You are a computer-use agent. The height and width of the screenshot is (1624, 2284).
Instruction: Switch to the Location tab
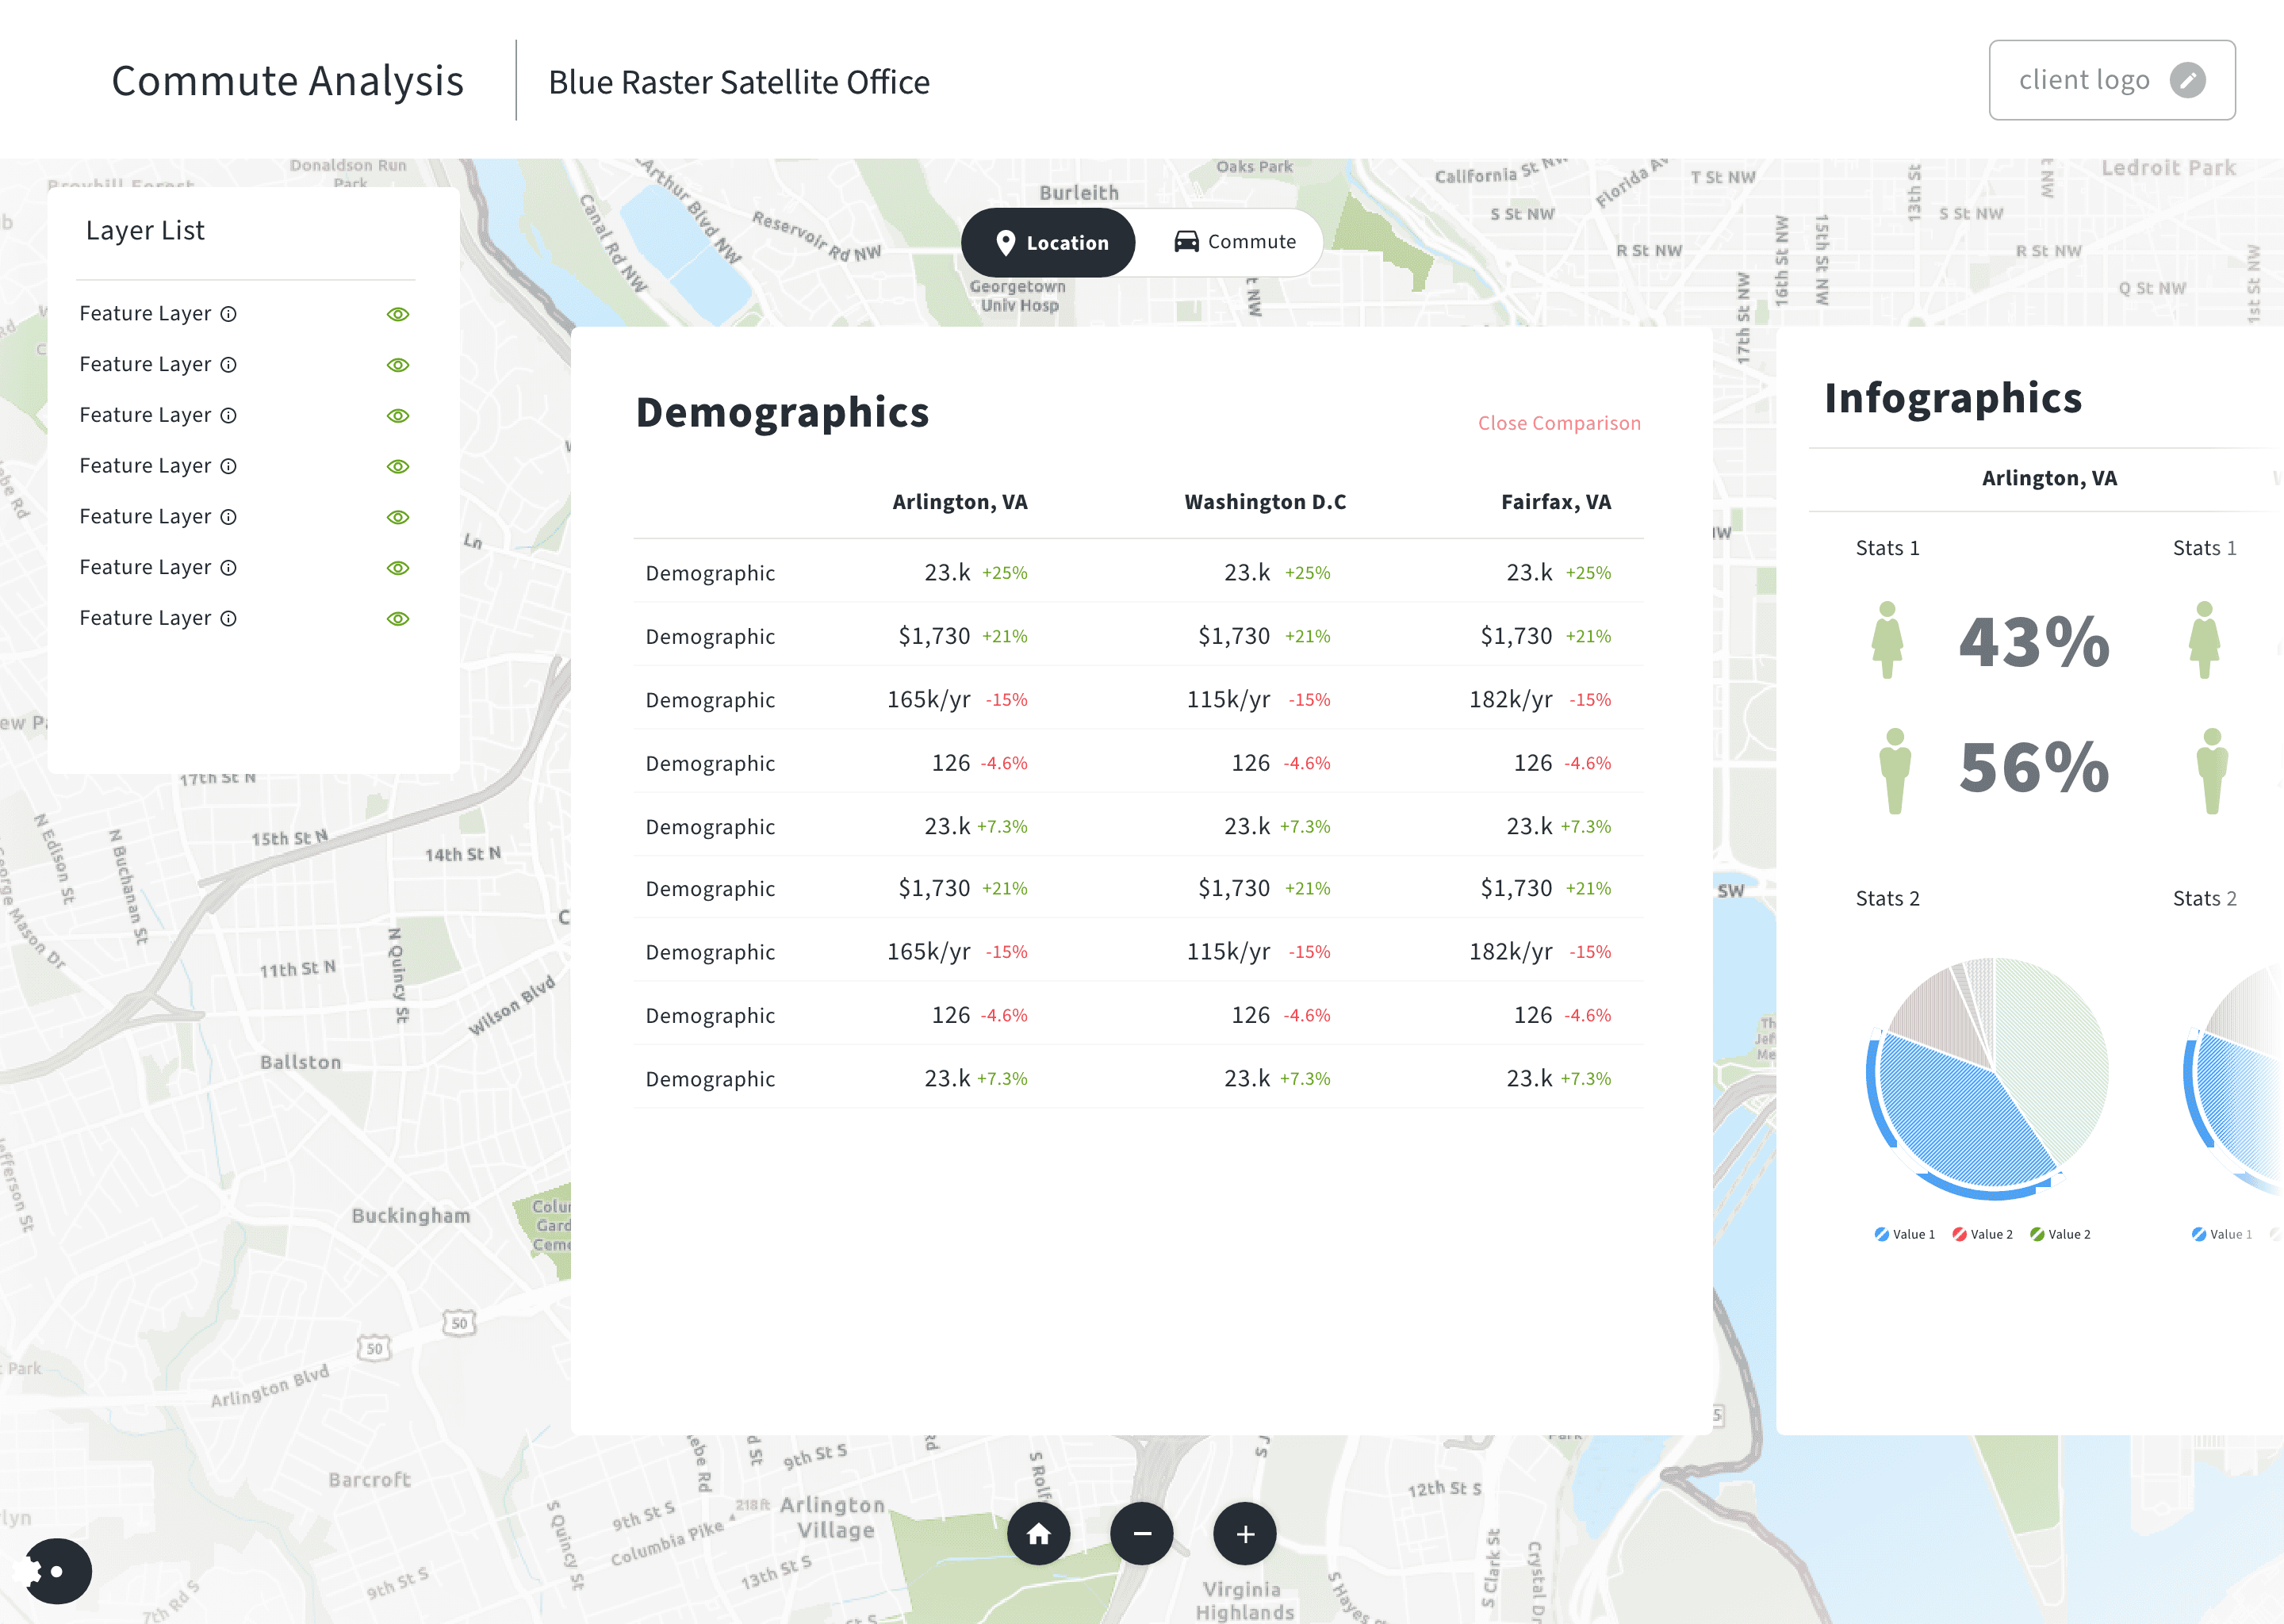1048,242
